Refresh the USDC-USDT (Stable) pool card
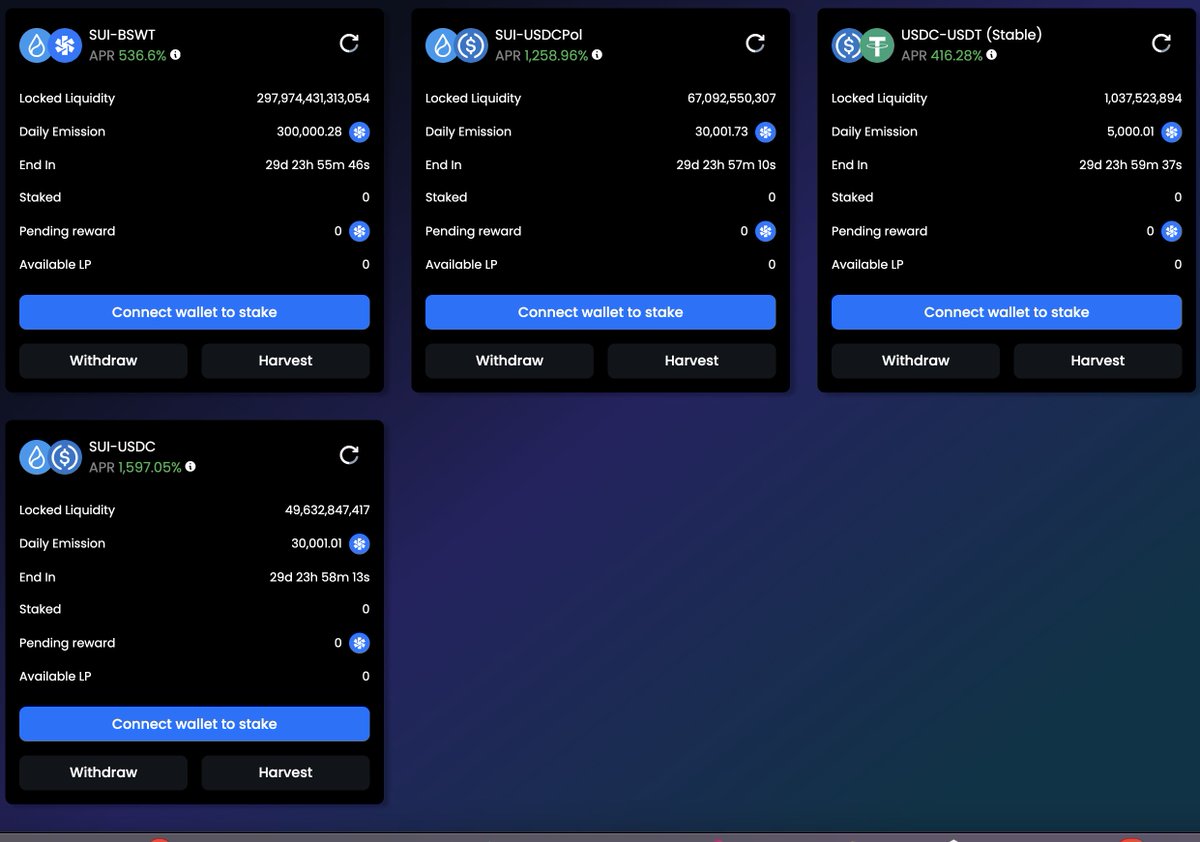Screen dimensions: 1200x842 [x=1161, y=43]
